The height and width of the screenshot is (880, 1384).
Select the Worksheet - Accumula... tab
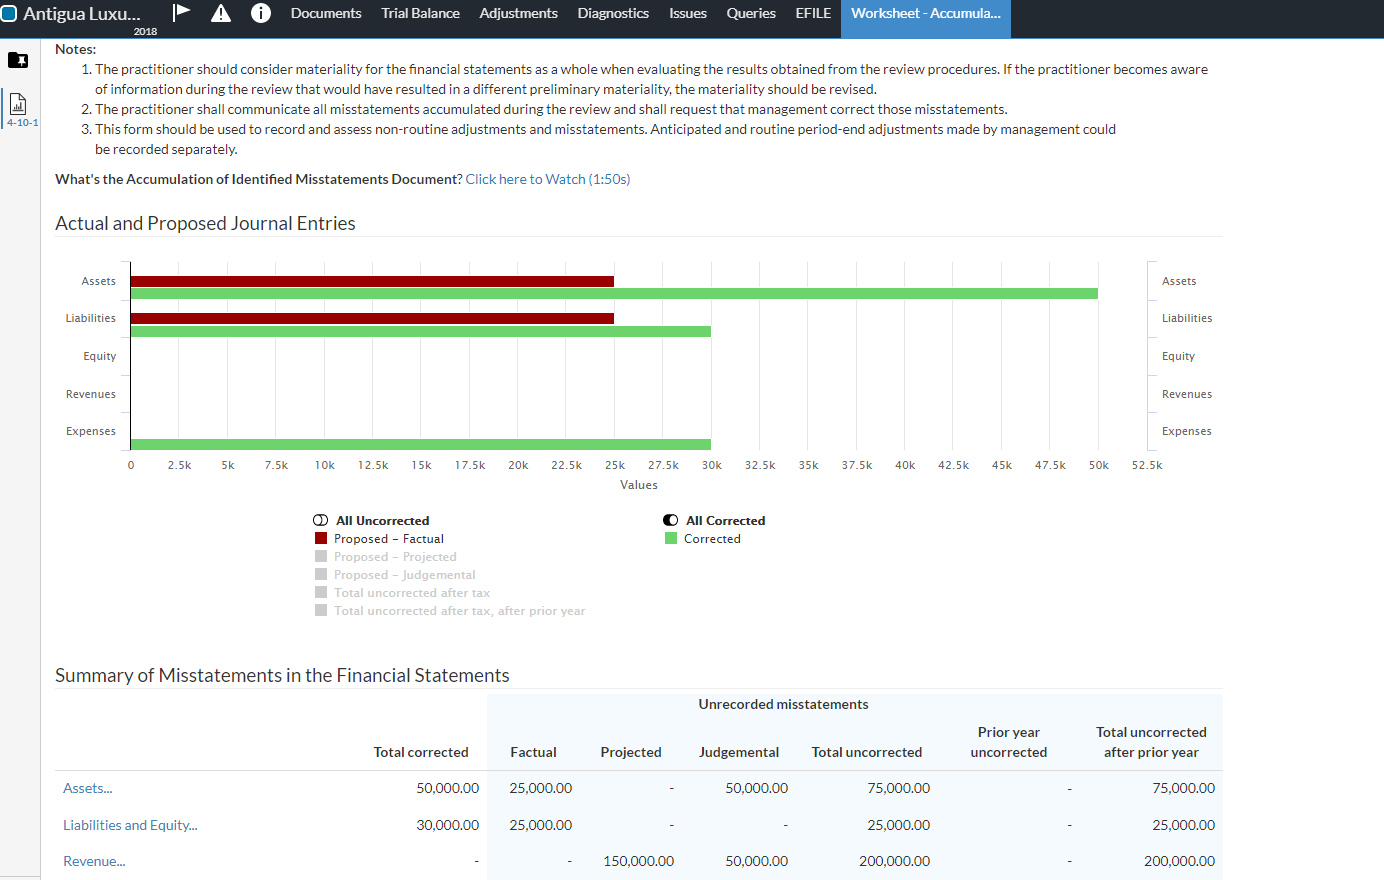pos(925,13)
